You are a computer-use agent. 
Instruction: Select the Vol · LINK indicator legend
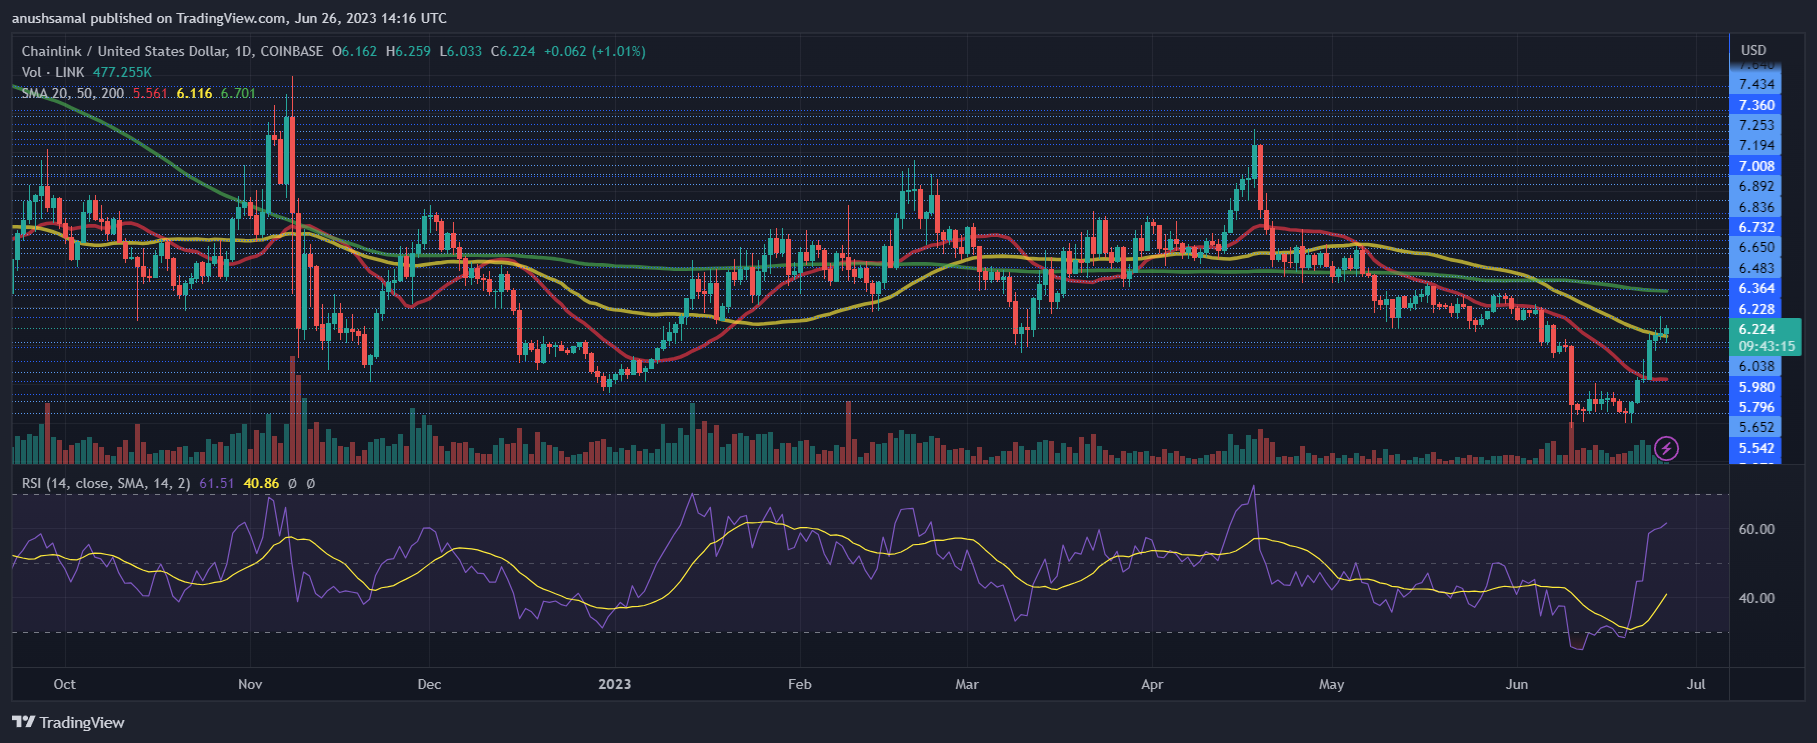(x=53, y=72)
